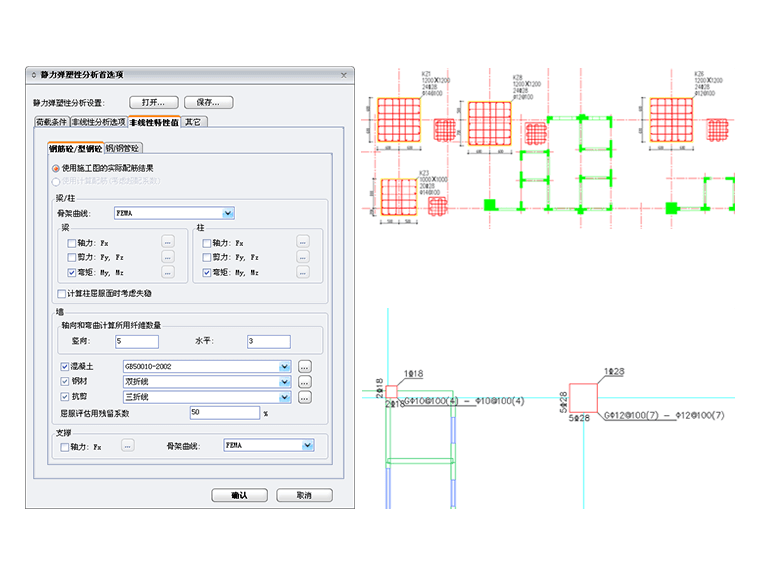Check 计算柱屈服面时考虑失稳 option

pos(62,294)
